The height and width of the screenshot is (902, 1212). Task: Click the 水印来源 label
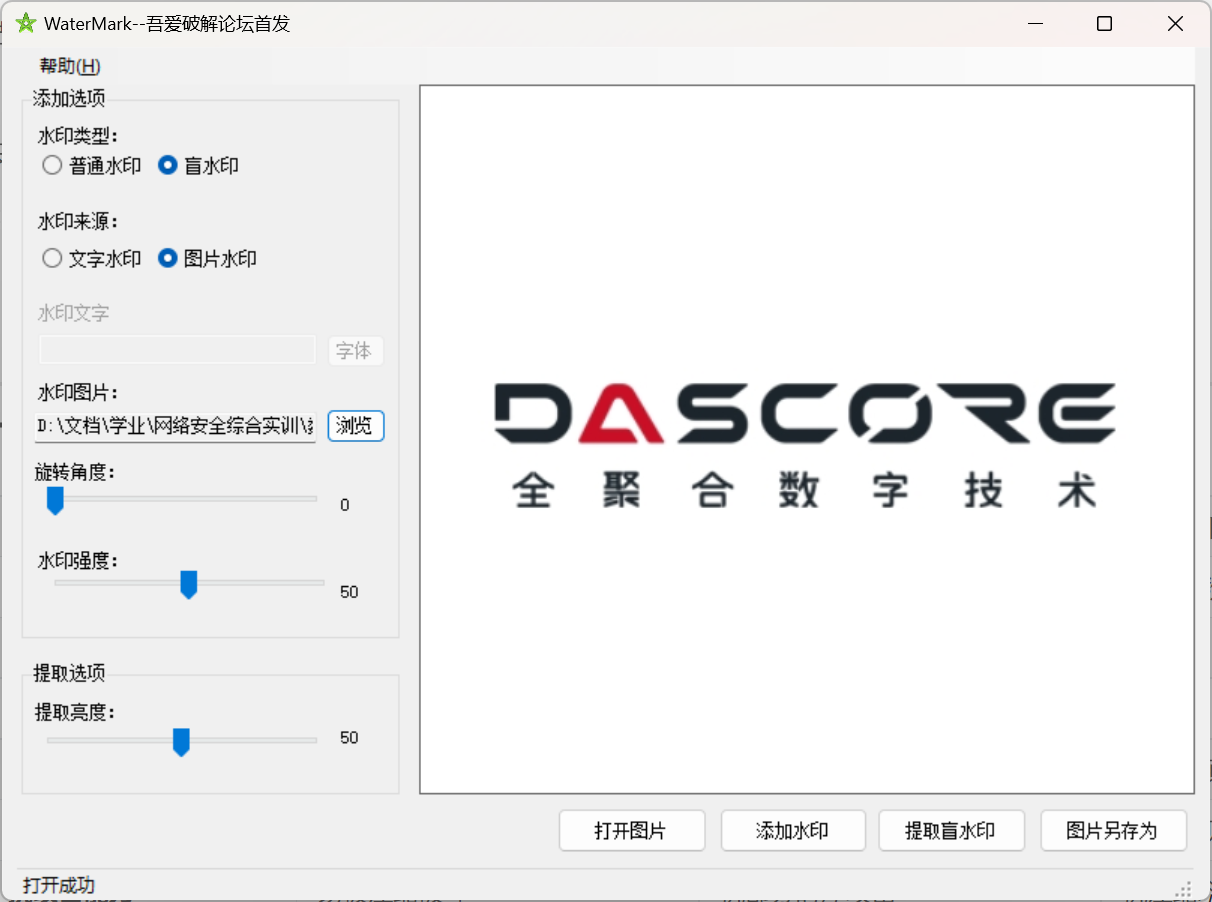point(78,221)
